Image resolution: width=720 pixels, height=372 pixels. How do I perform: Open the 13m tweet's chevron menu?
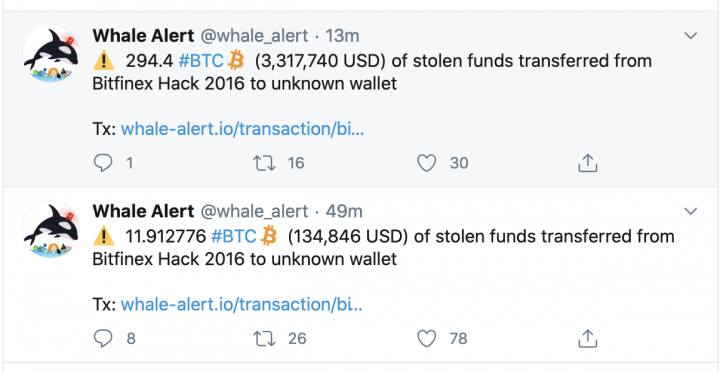point(691,35)
